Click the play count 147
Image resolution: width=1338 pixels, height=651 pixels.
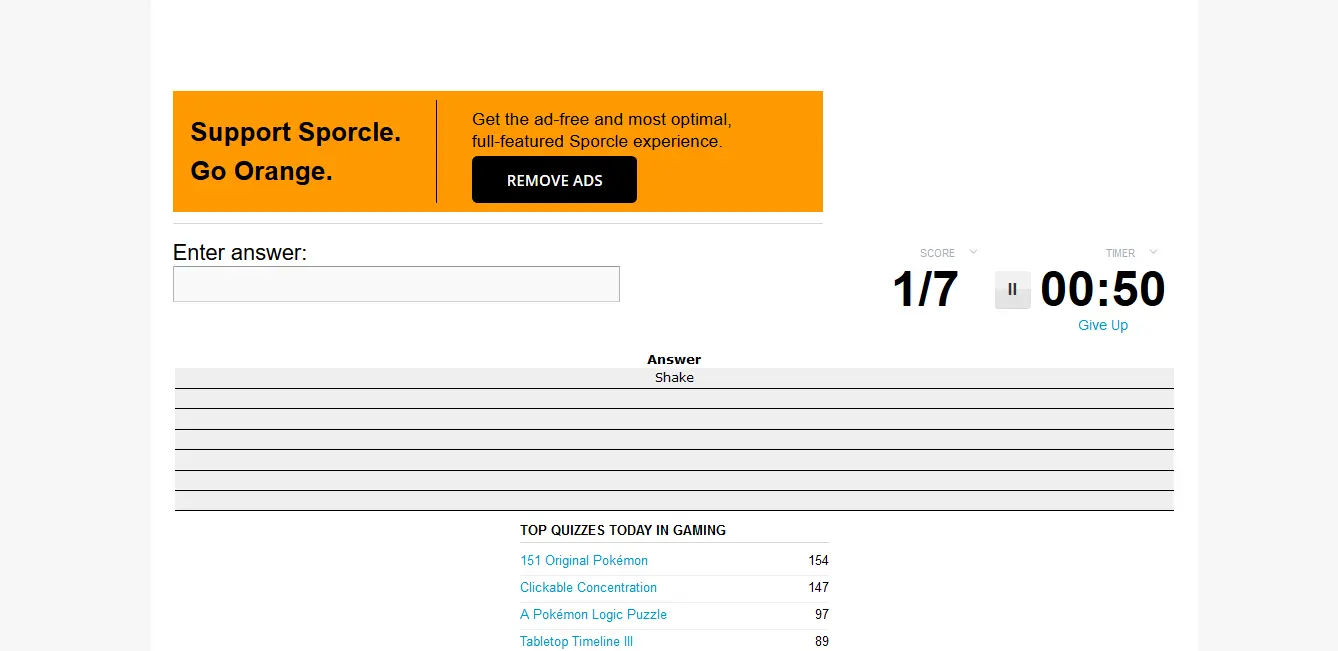[819, 588]
